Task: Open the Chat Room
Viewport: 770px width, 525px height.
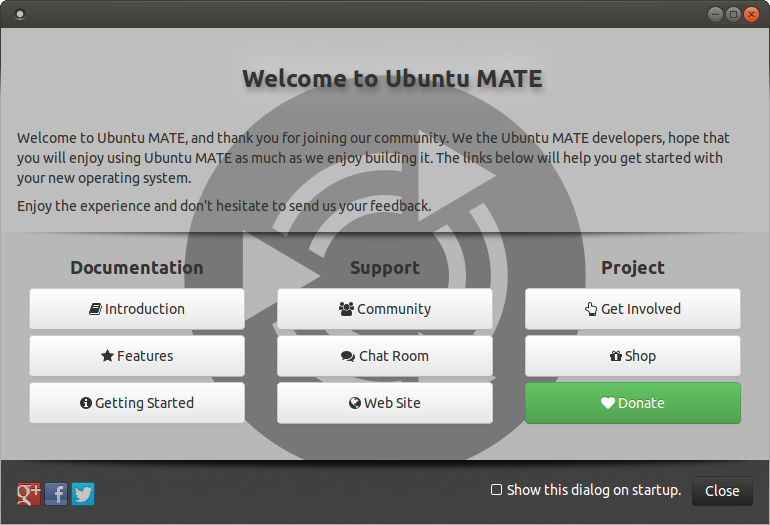Action: [385, 356]
